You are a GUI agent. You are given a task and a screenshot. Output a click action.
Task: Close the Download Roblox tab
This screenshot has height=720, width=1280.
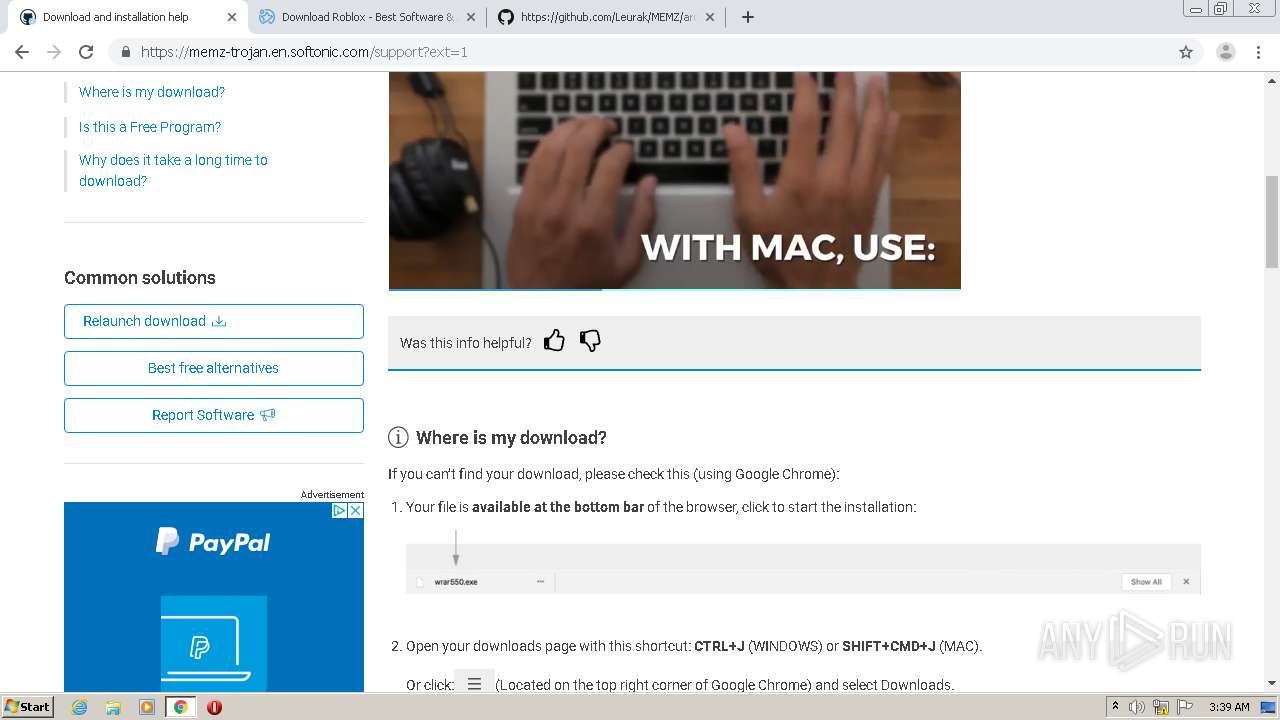(471, 17)
